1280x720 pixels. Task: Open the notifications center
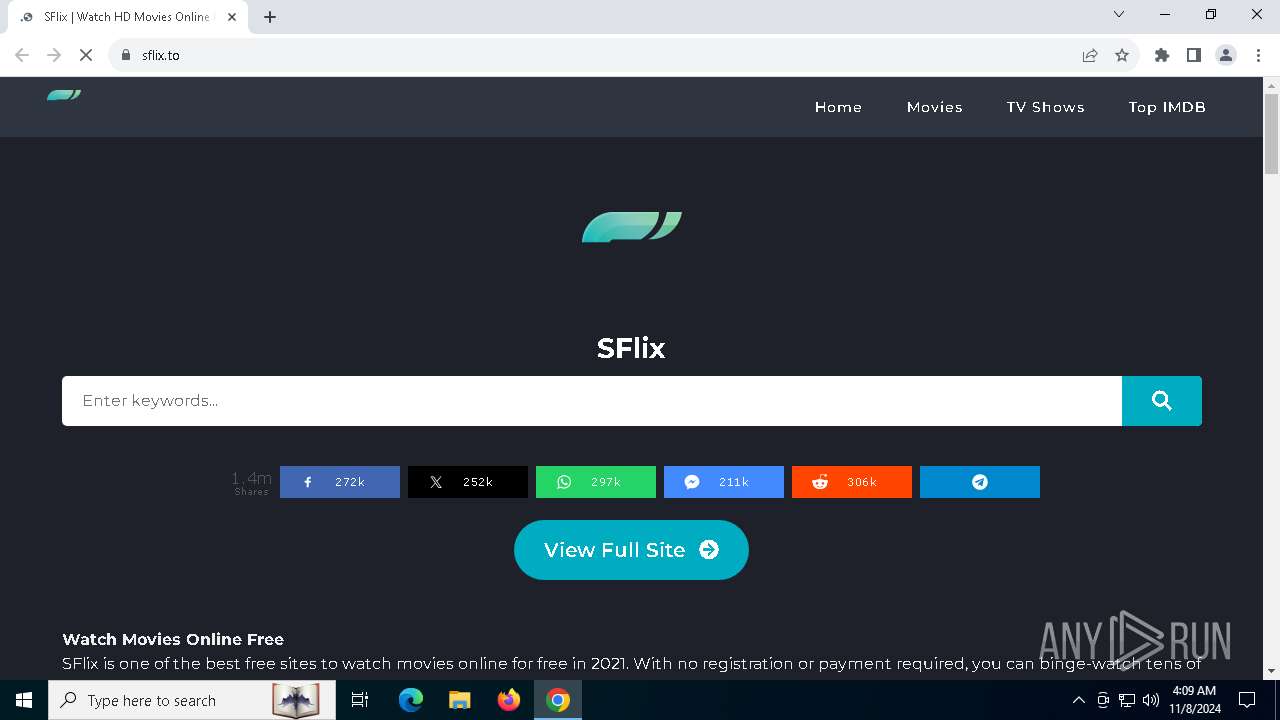[x=1247, y=700]
